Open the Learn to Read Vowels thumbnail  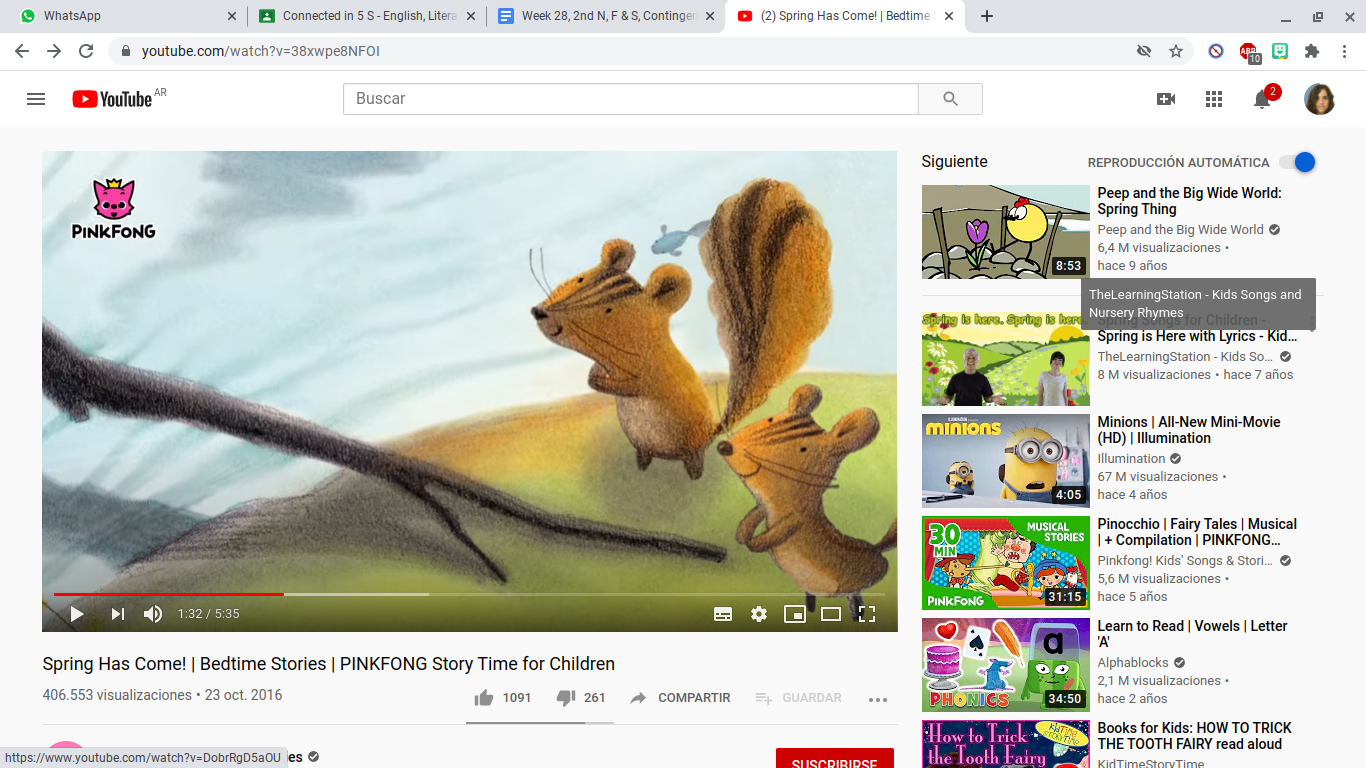click(x=1006, y=665)
